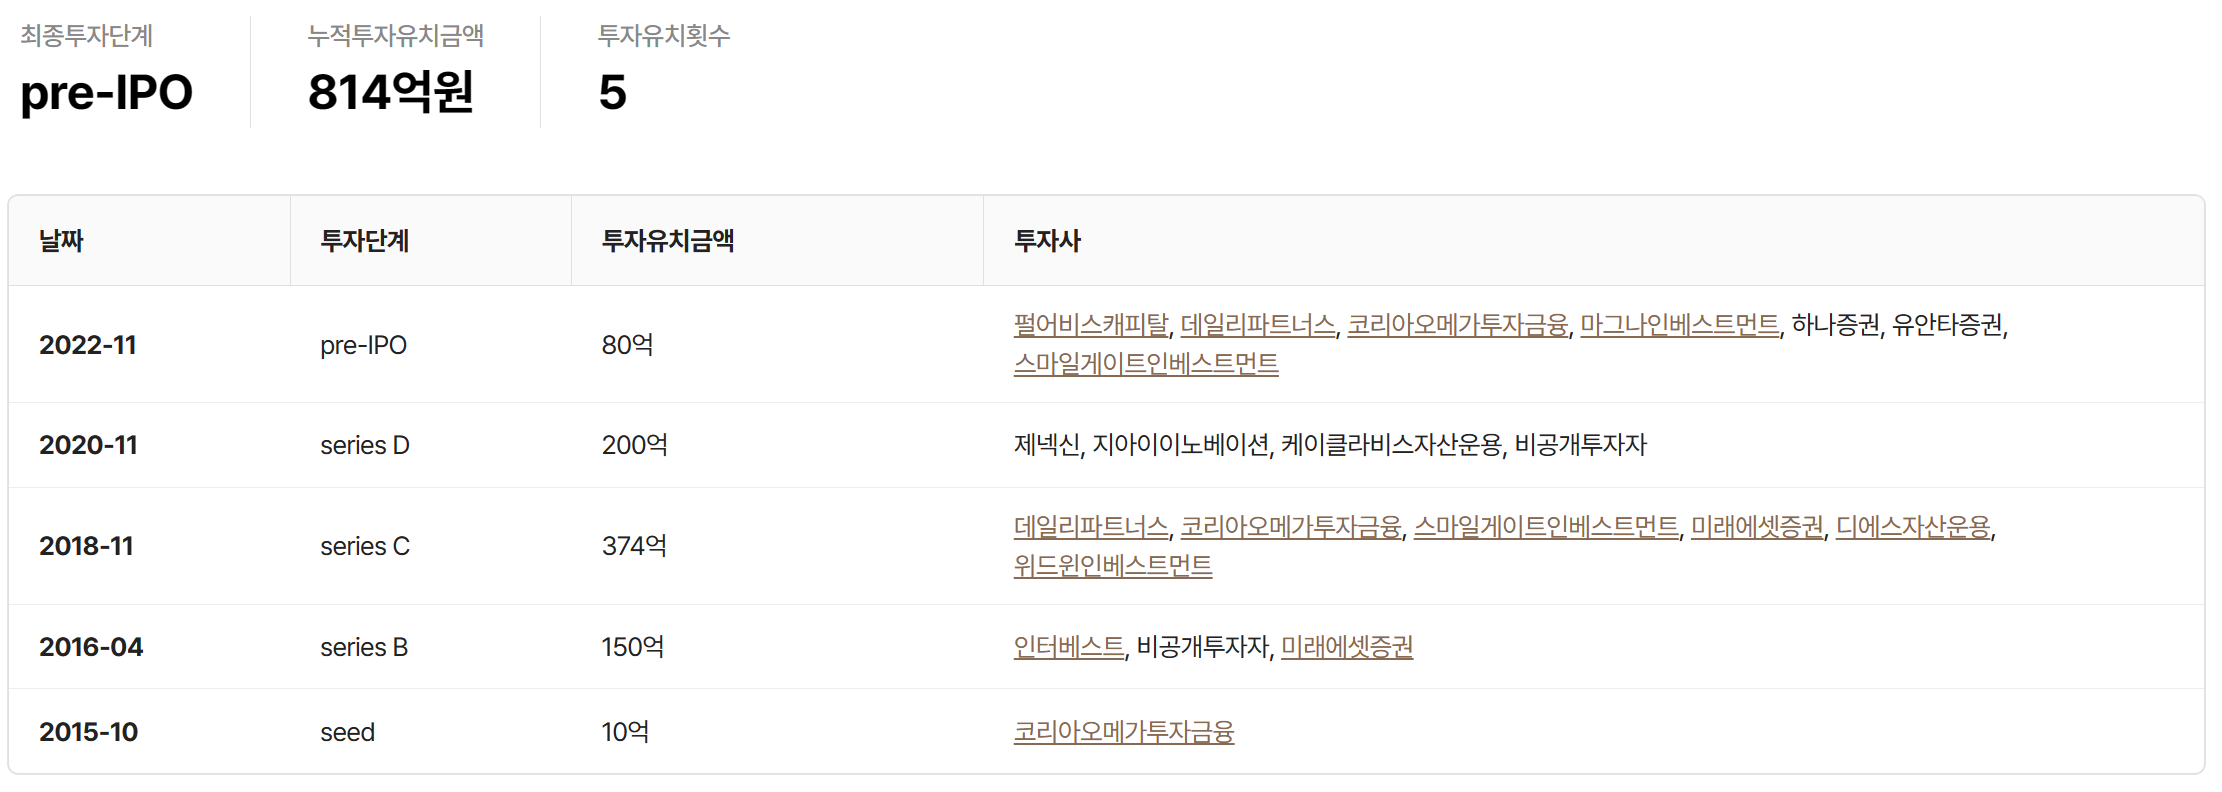
Task: Click the 투자유치금액 column header
Action: click(x=667, y=241)
